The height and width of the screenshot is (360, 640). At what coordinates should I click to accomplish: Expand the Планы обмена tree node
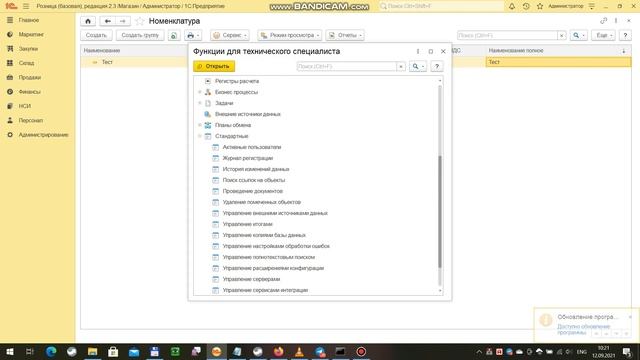[x=200, y=125]
